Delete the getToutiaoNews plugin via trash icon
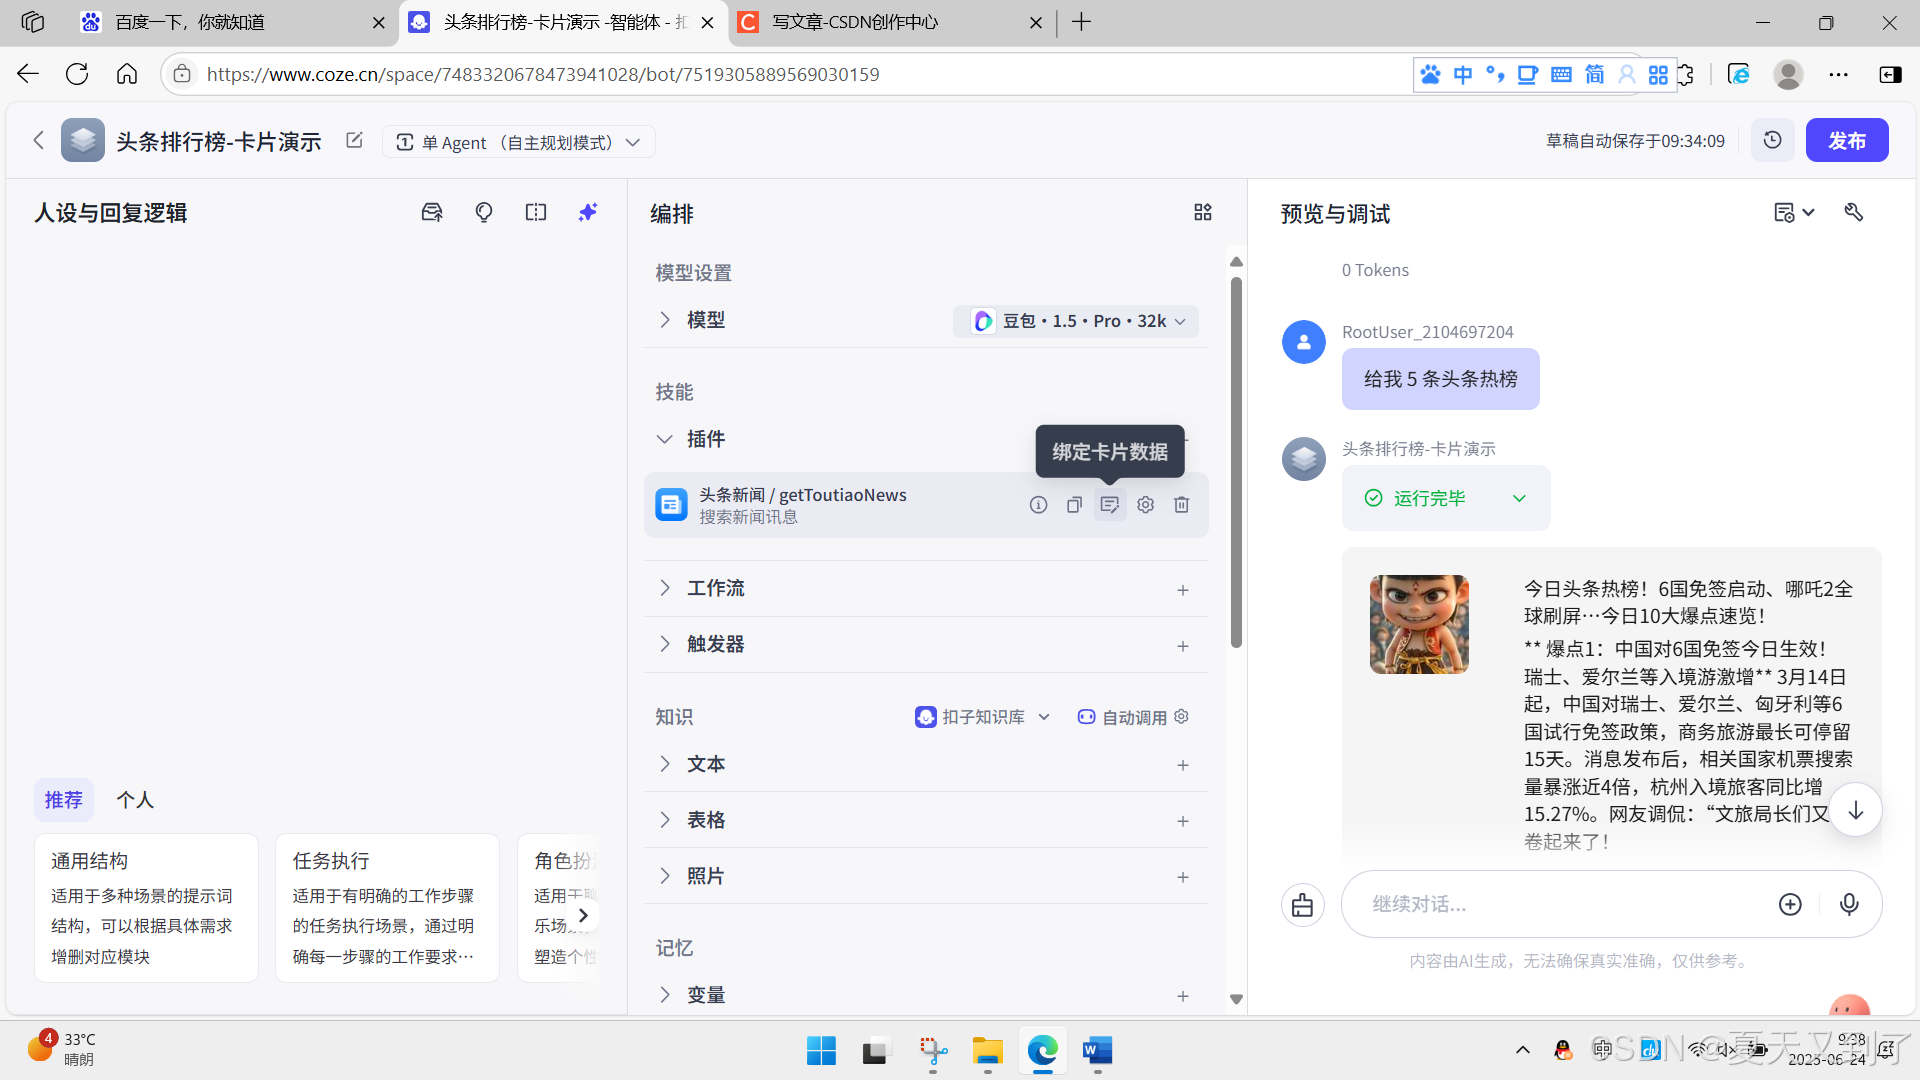This screenshot has width=1920, height=1080. tap(1181, 505)
